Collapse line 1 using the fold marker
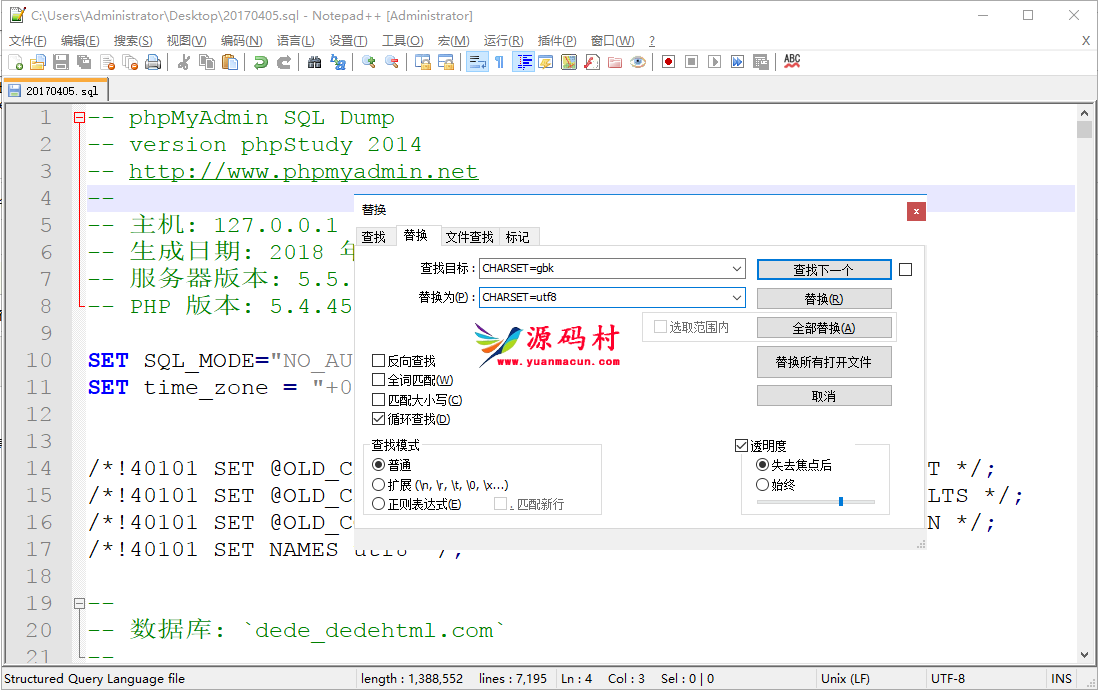 (x=80, y=117)
